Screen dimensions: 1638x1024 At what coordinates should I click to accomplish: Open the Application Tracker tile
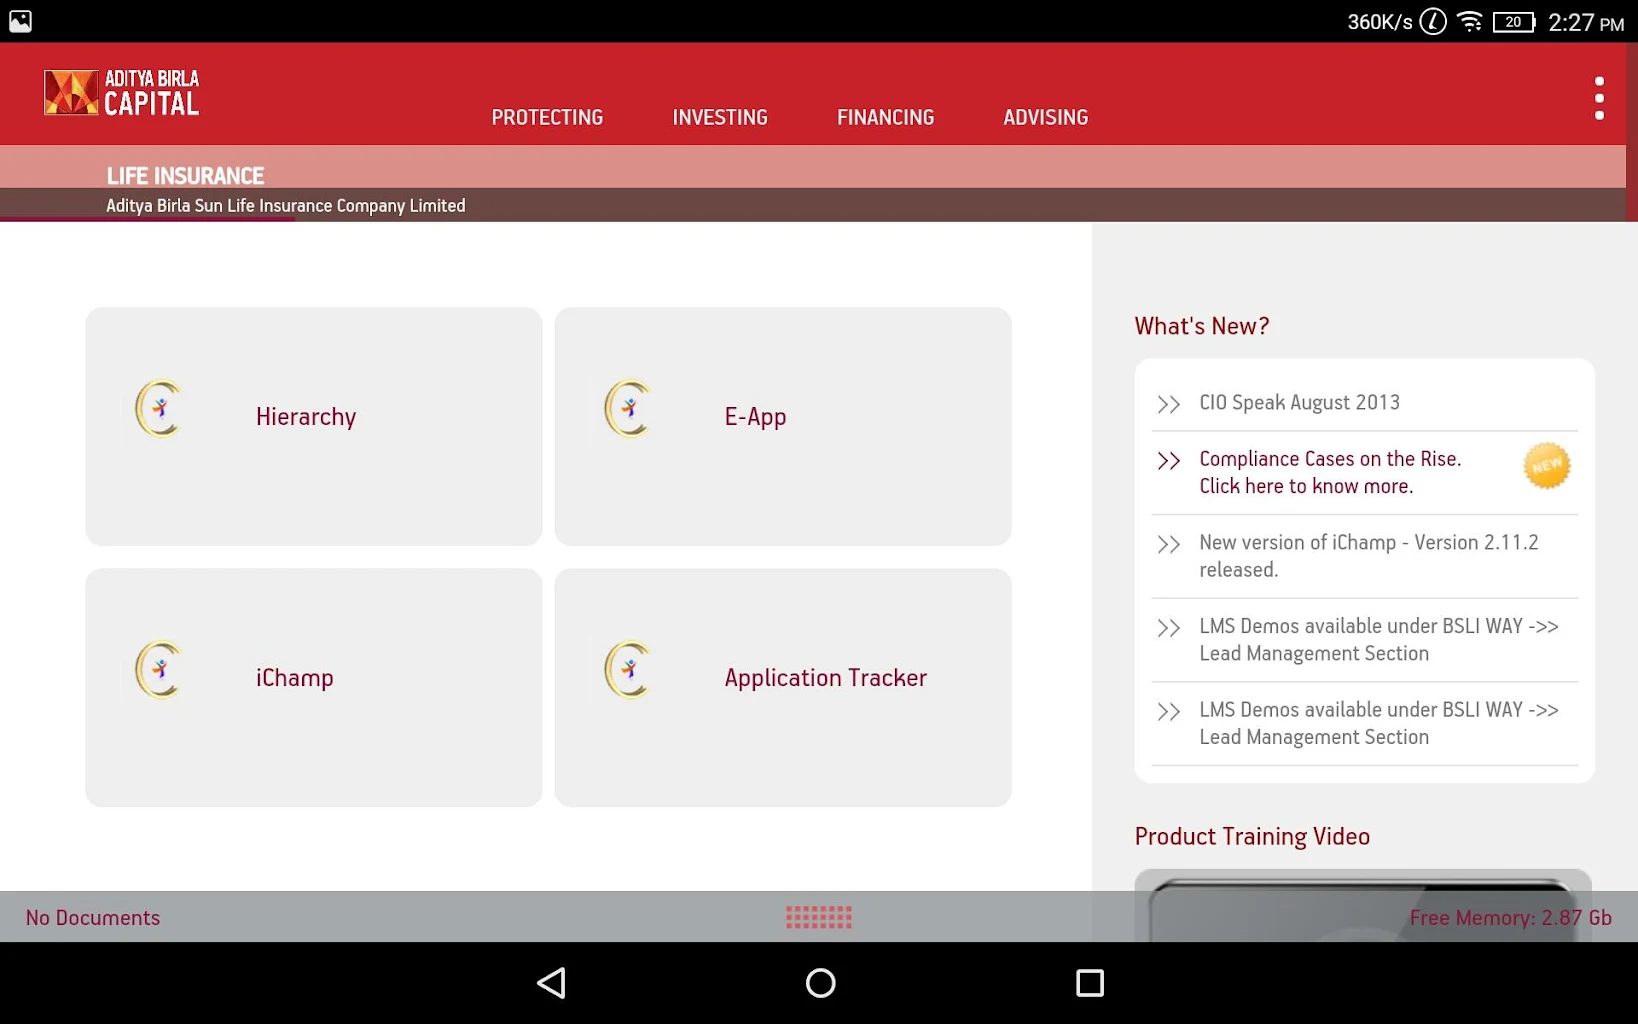click(783, 688)
